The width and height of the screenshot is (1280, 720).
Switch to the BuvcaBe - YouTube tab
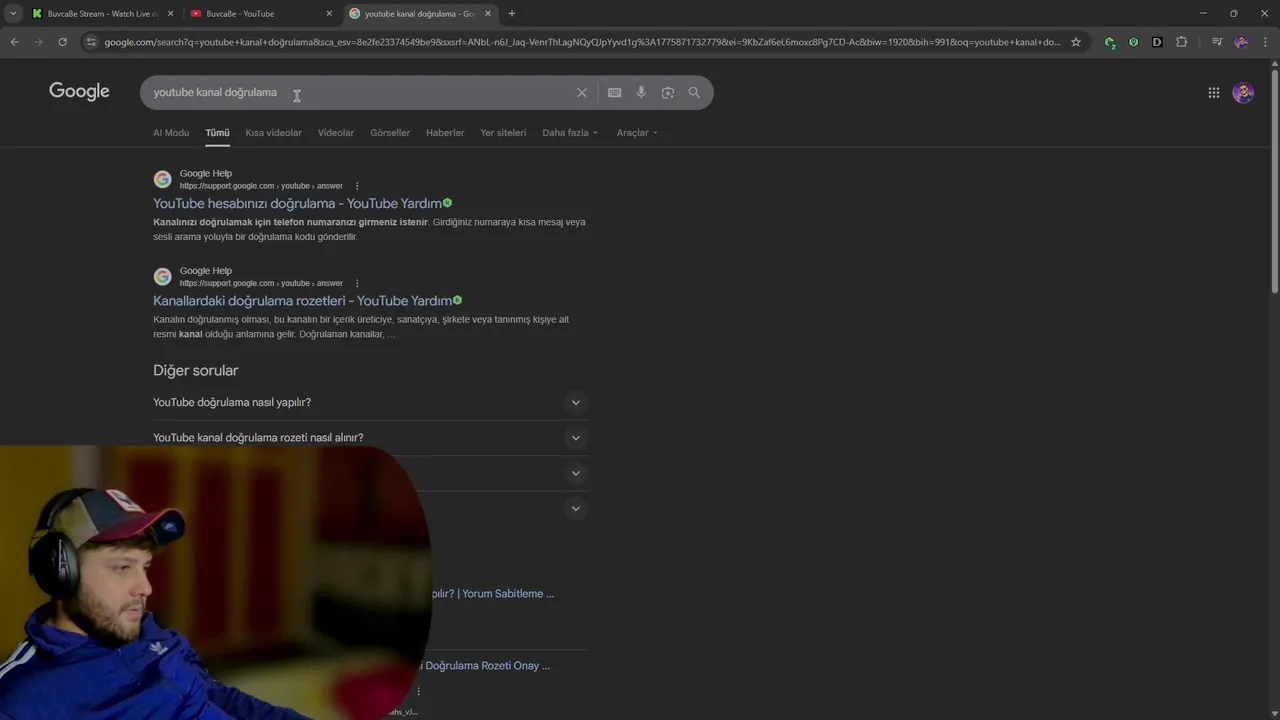[260, 14]
